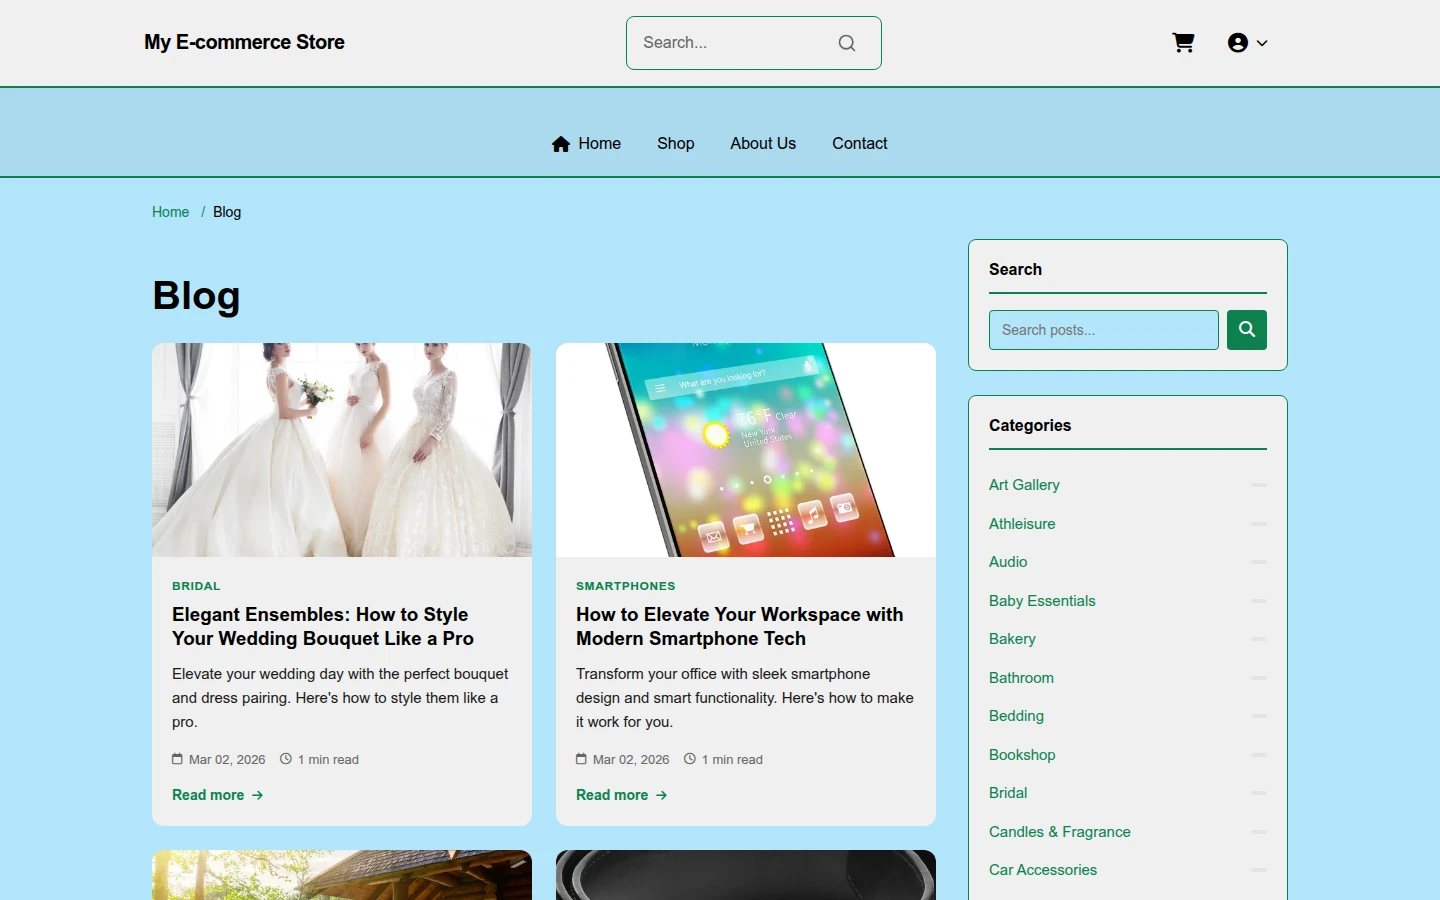
Task: Select the Bridal category in sidebar
Action: 1008,793
